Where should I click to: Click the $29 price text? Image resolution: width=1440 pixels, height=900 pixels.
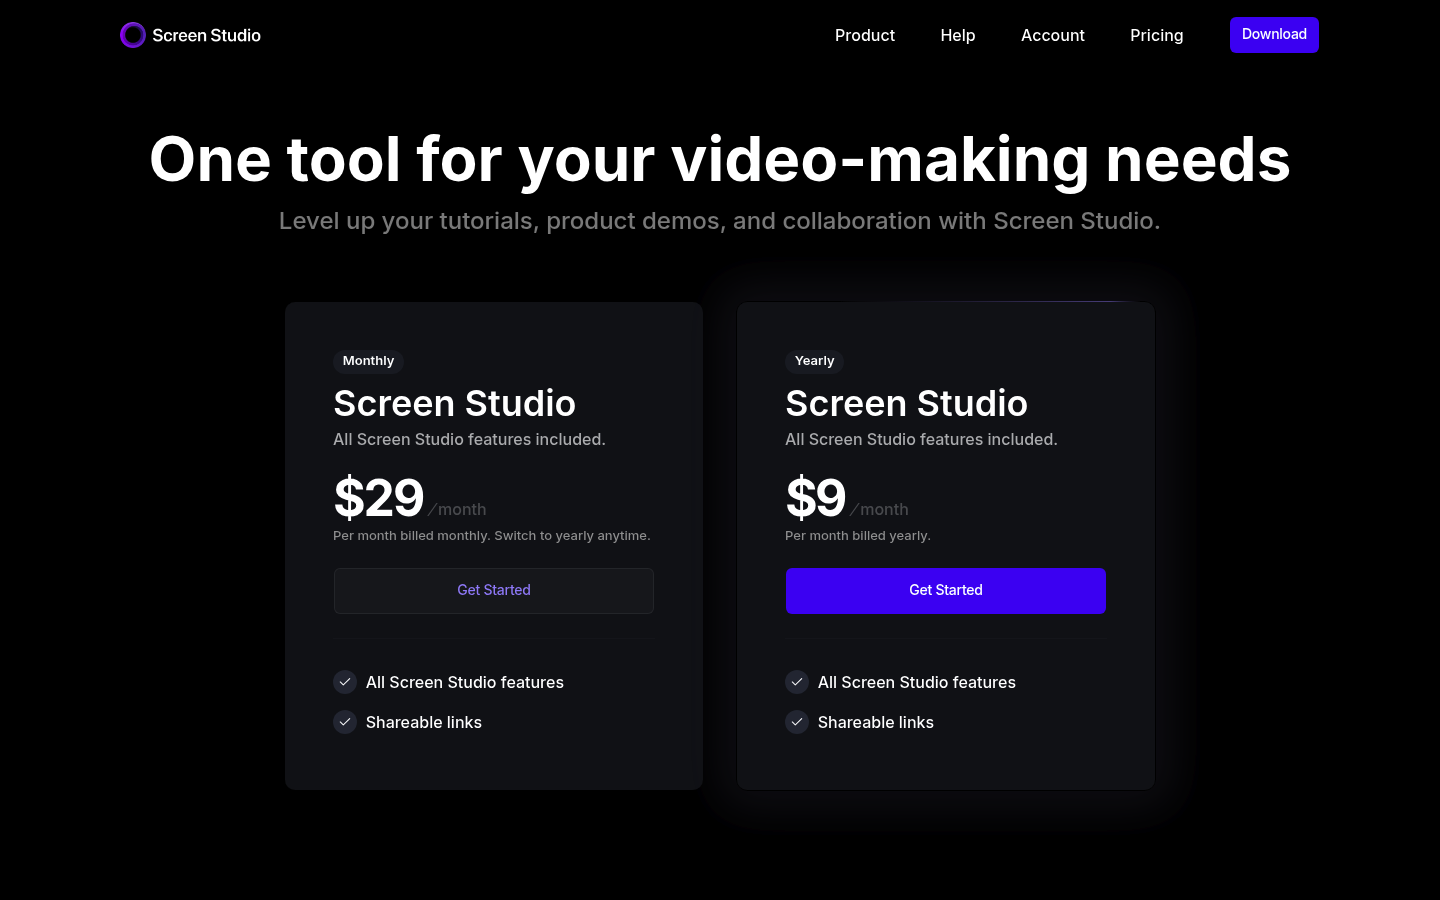[x=379, y=498]
